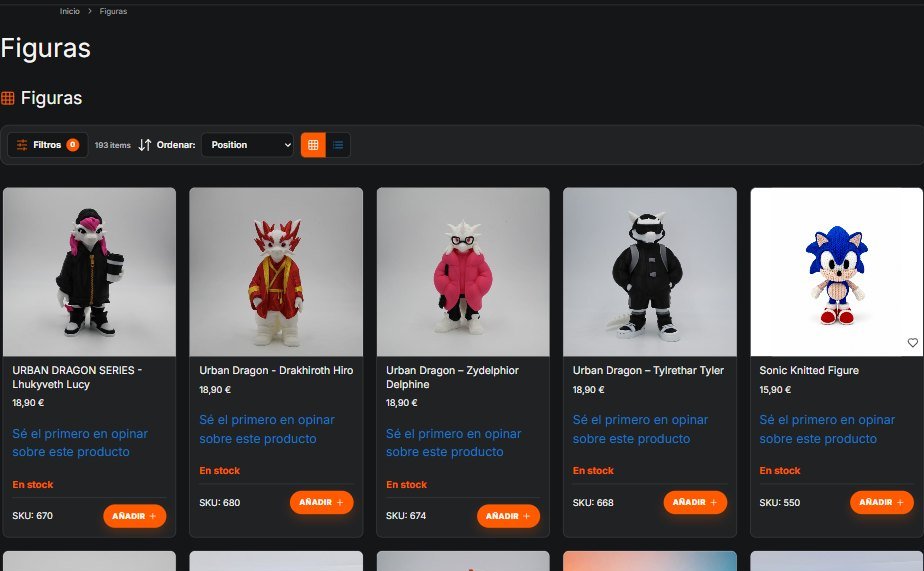Add SKU 550 Sonic figure to cart

pyautogui.click(x=882, y=503)
